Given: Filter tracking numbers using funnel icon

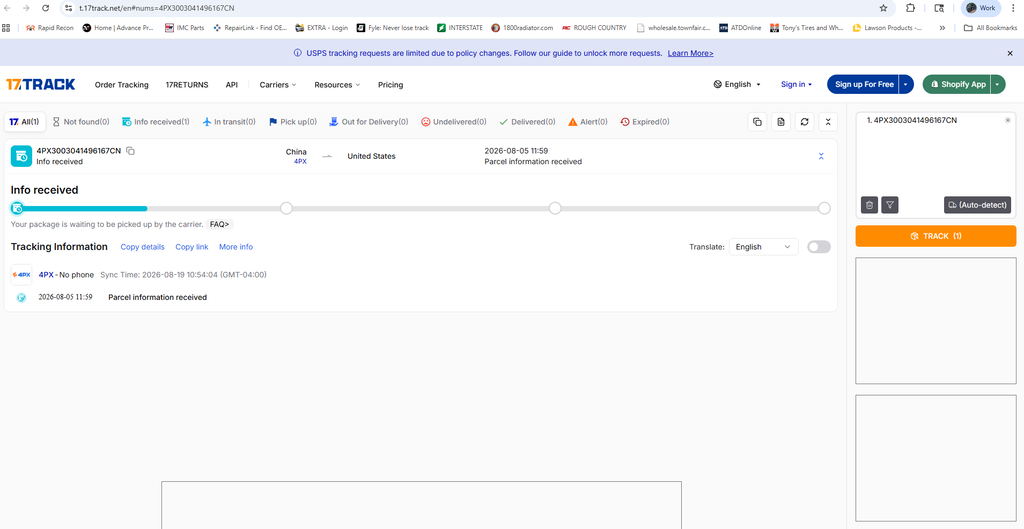Looking at the screenshot, I should (890, 205).
